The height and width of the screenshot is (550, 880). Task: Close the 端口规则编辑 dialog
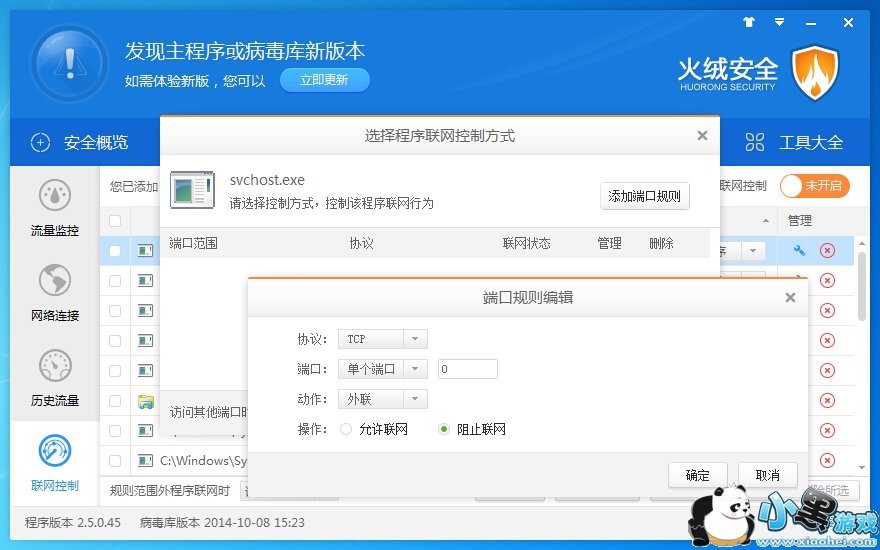[x=790, y=297]
